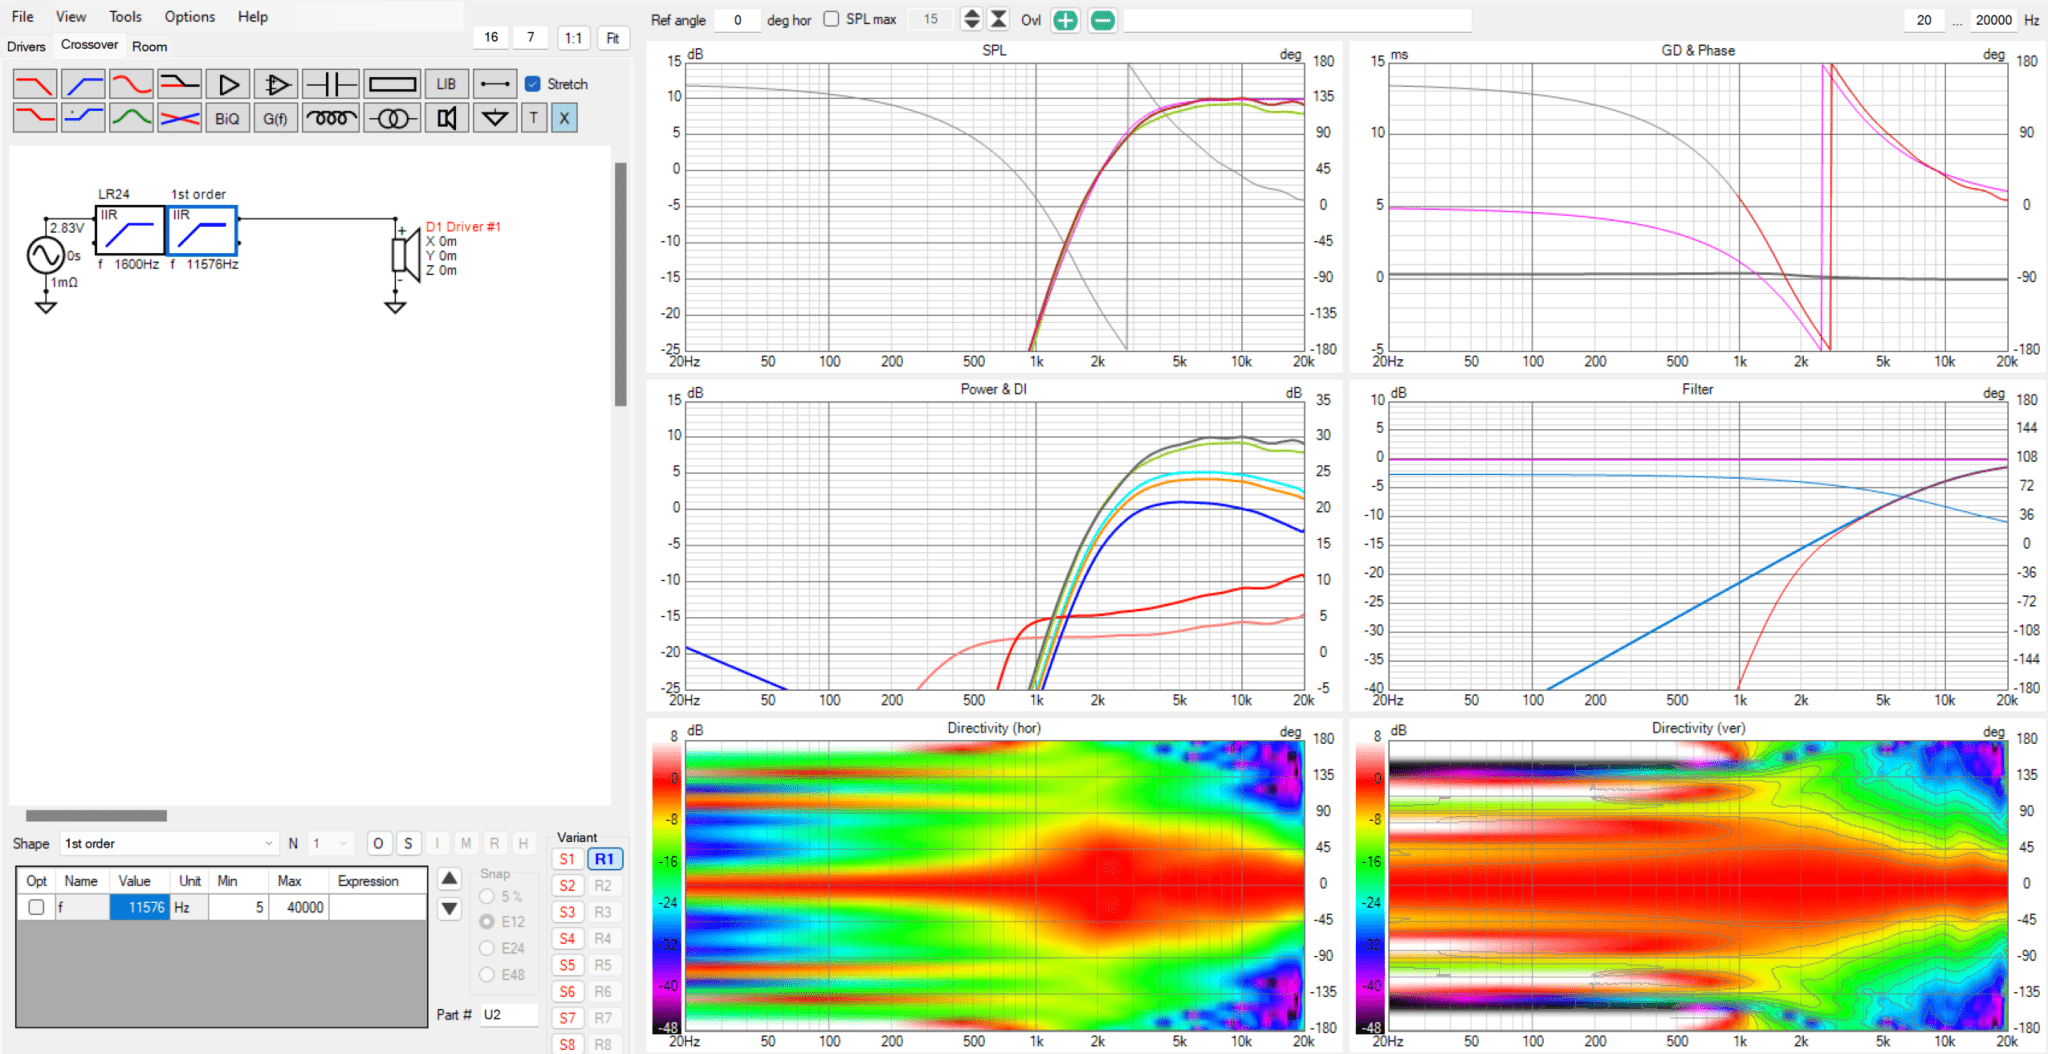Click the hourglass icon beside the SPL max stepper
This screenshot has width=2048, height=1054.
pos(998,19)
